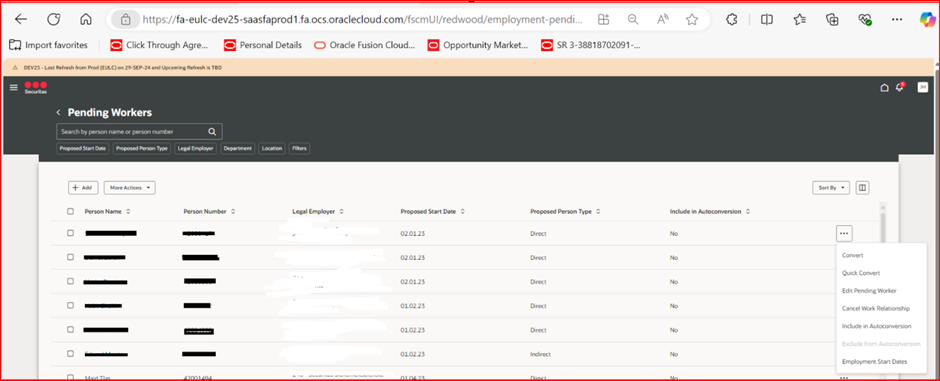Open the hamburger navigator menu
940x381 pixels.
[14, 87]
